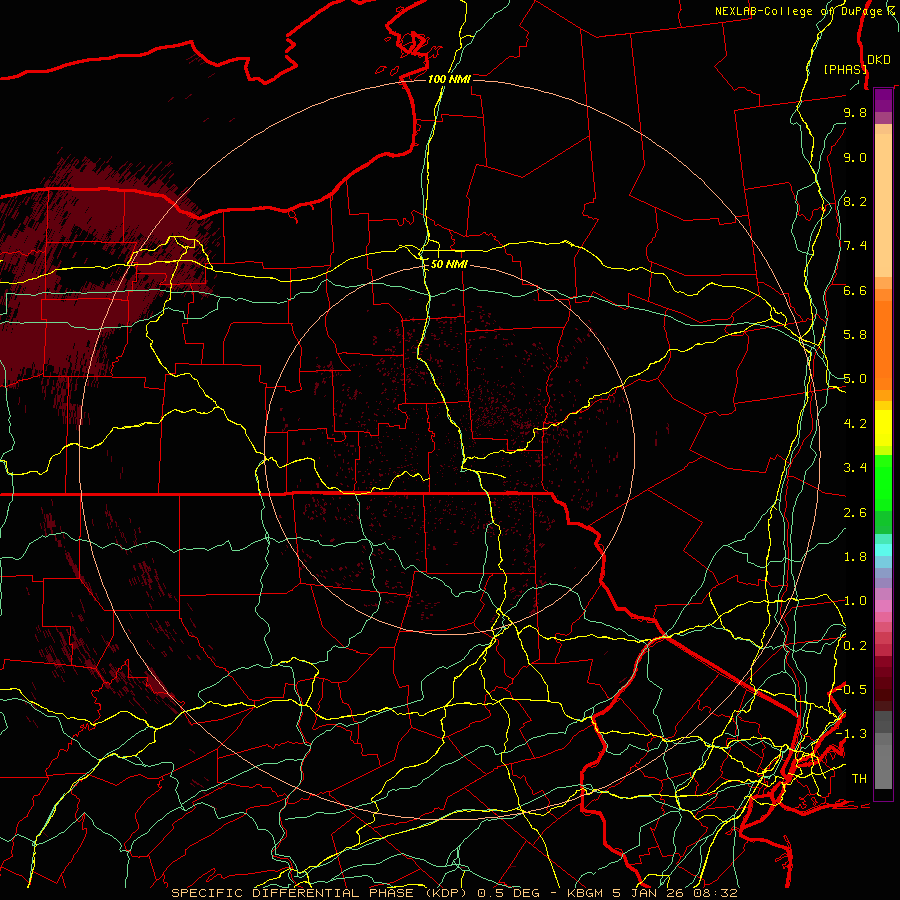
Task: Click the 50 NMI range ring label
Action: (x=449, y=264)
